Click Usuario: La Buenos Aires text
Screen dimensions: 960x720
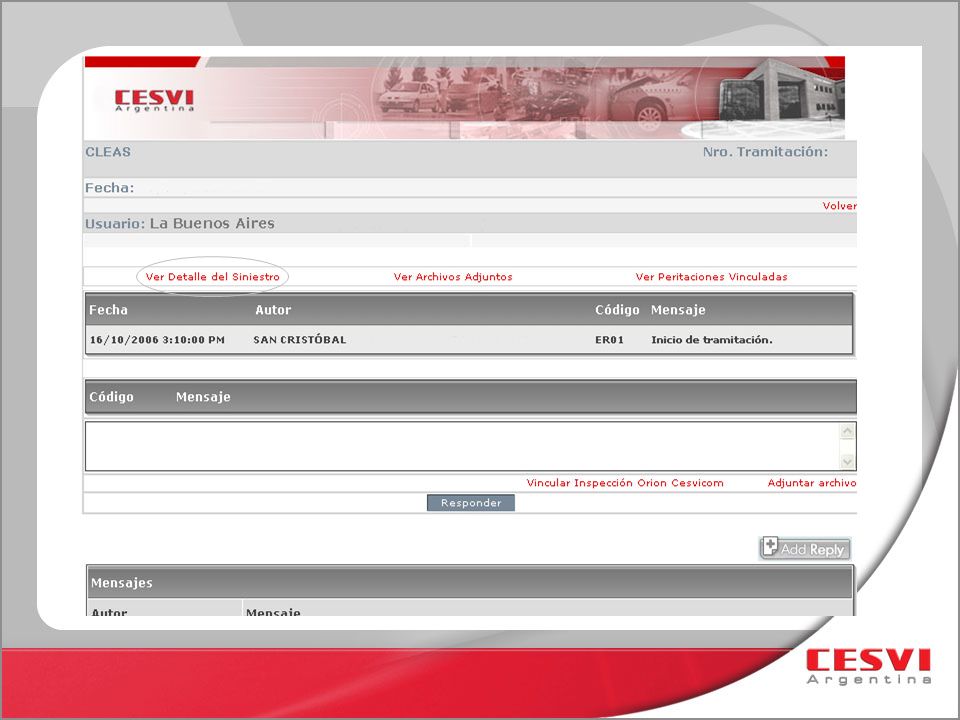coord(179,223)
